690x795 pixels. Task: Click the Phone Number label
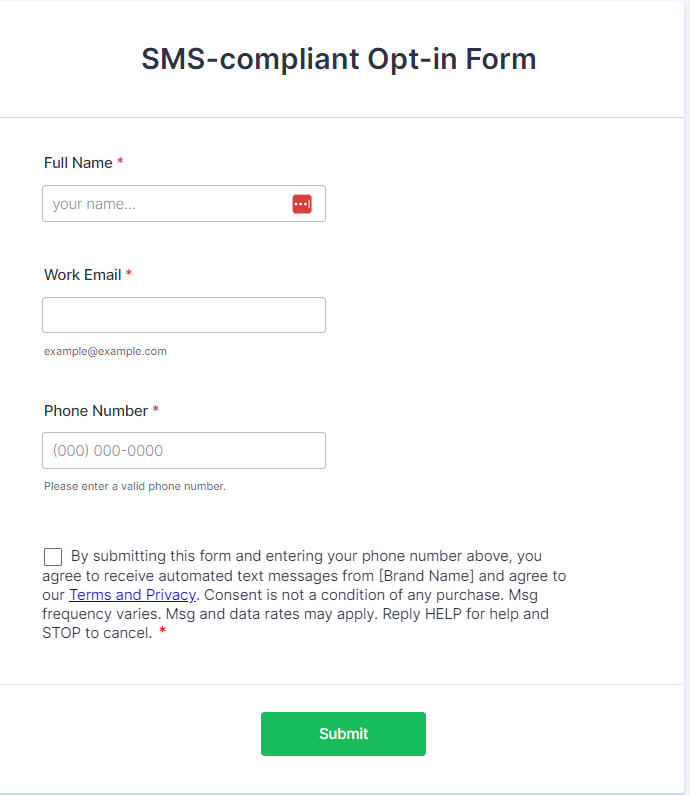point(96,411)
